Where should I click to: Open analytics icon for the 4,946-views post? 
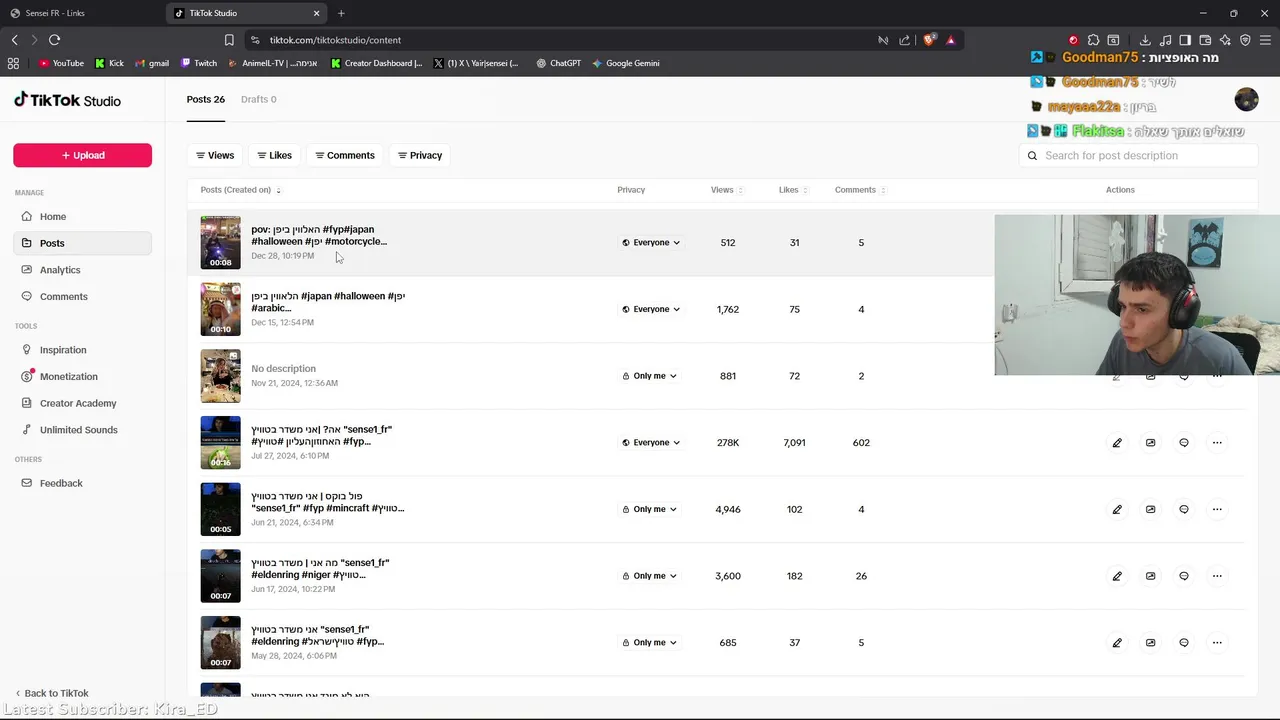point(1150,509)
